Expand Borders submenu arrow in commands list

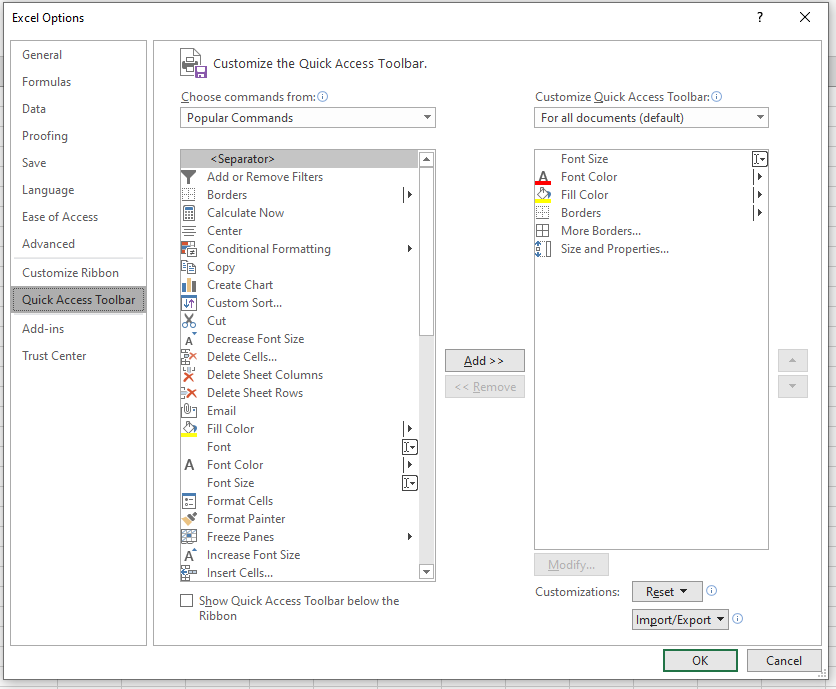click(x=408, y=195)
